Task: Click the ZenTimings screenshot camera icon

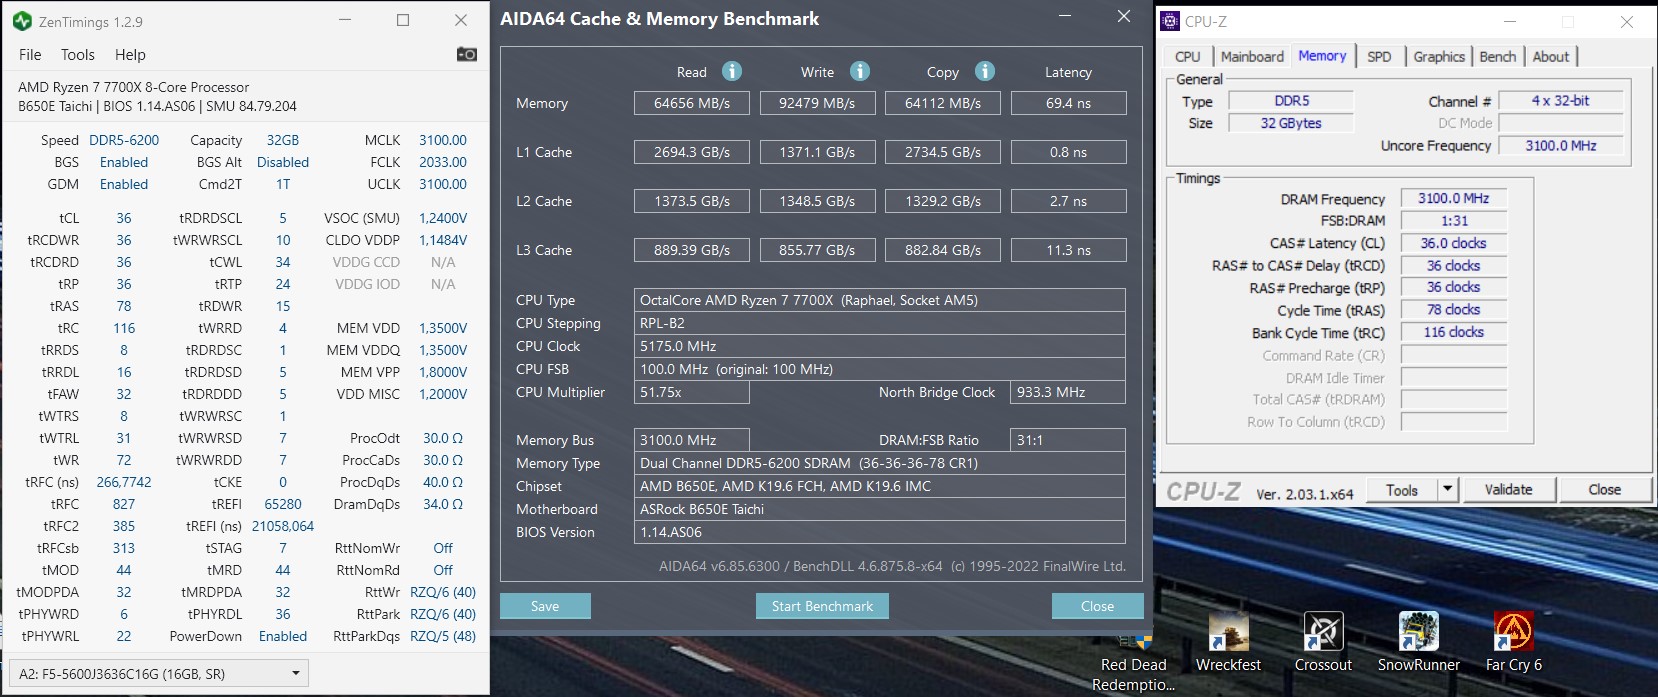Action: click(466, 54)
